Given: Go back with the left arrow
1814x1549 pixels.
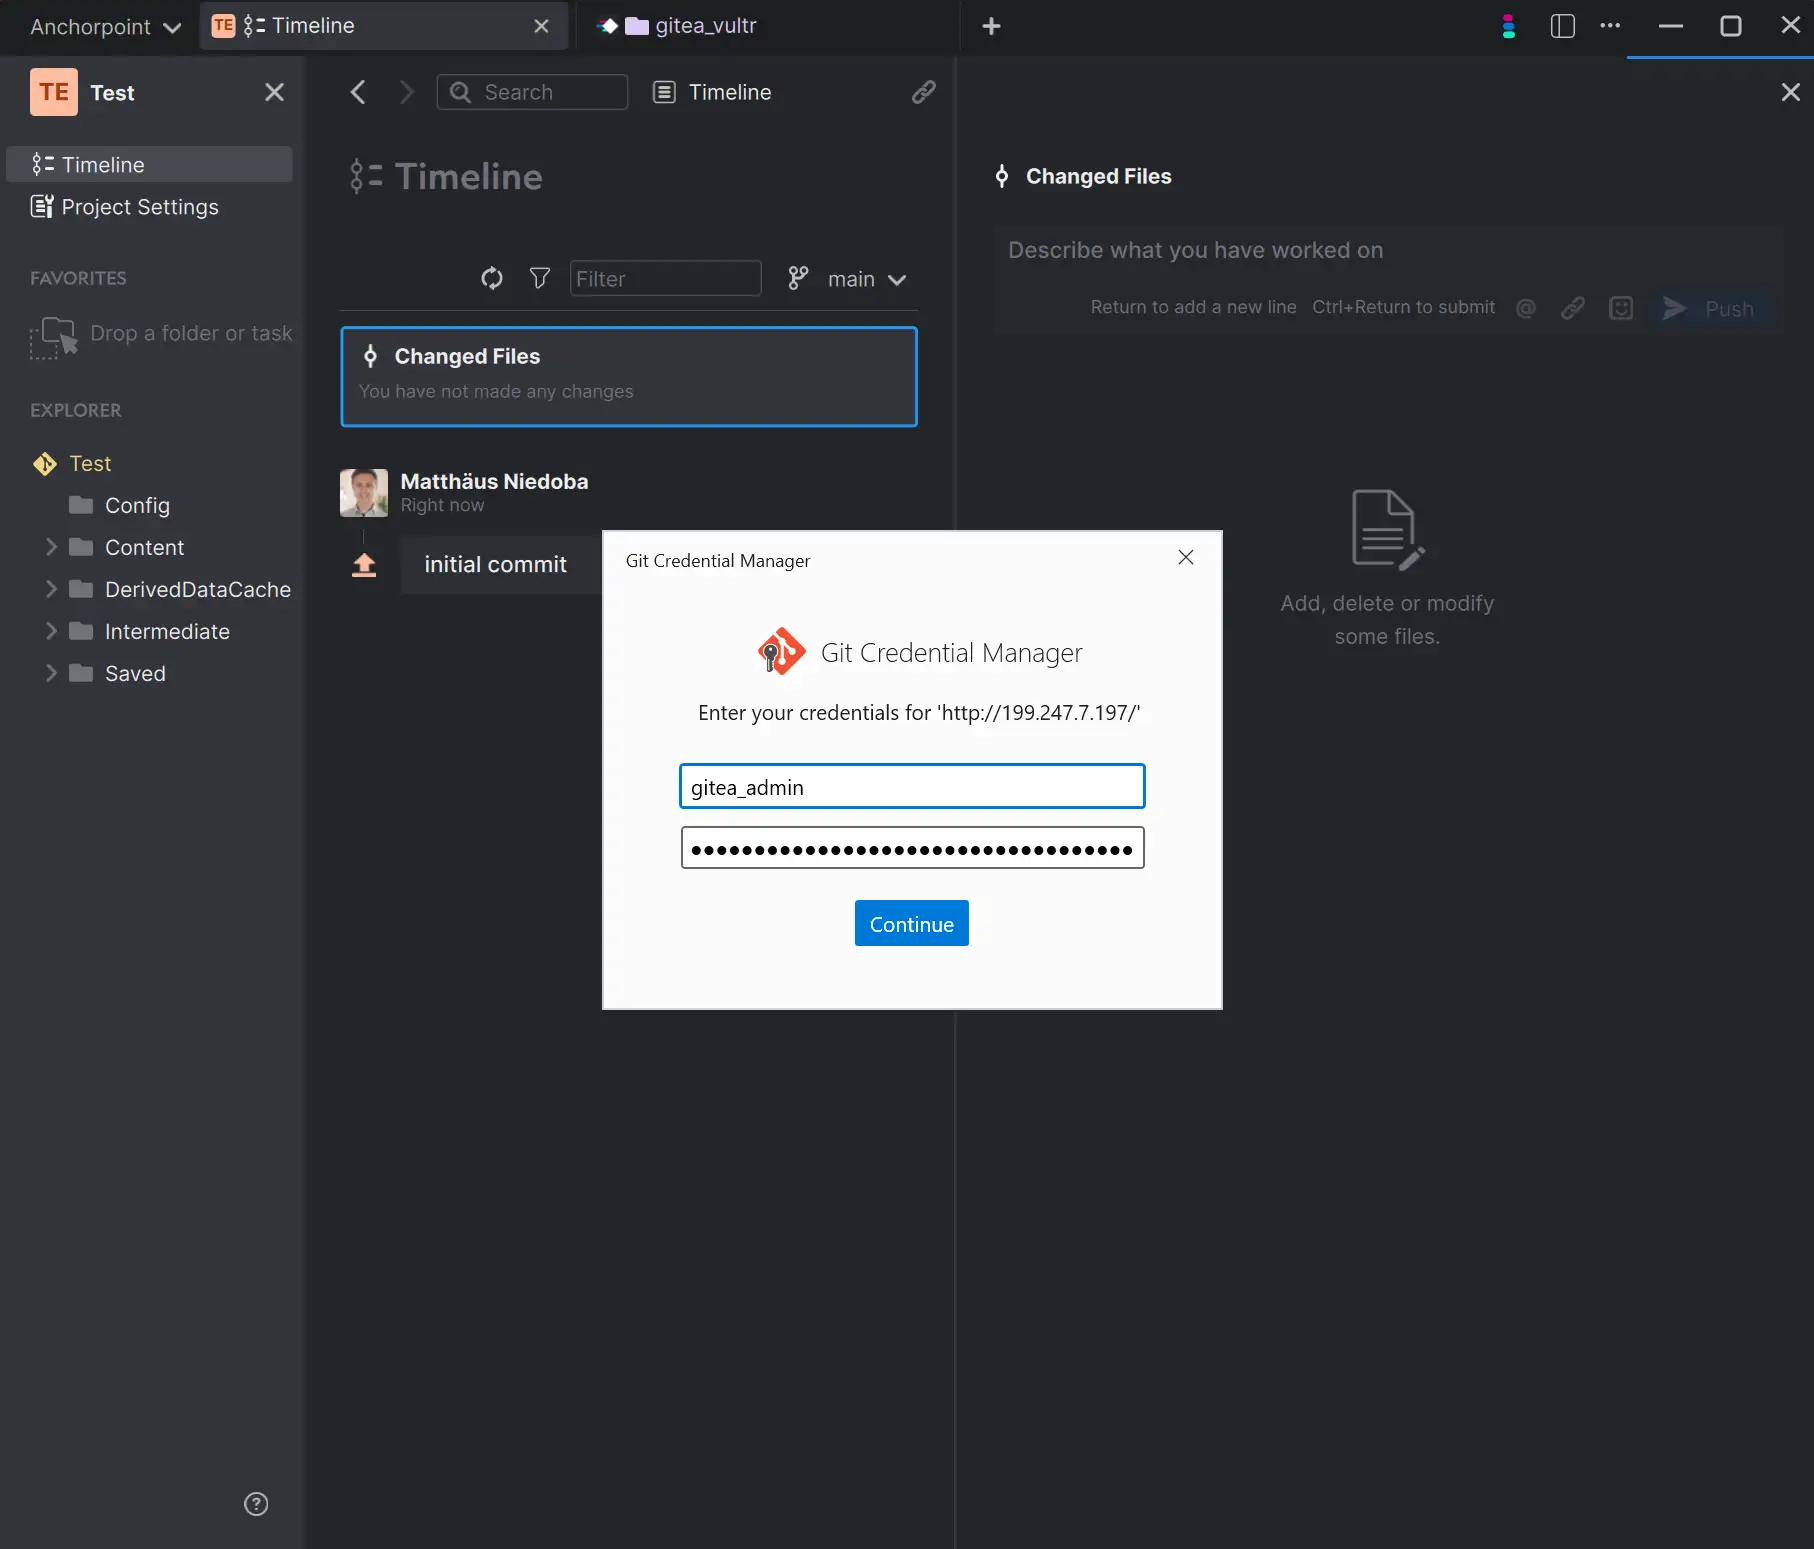Looking at the screenshot, I should click(358, 92).
